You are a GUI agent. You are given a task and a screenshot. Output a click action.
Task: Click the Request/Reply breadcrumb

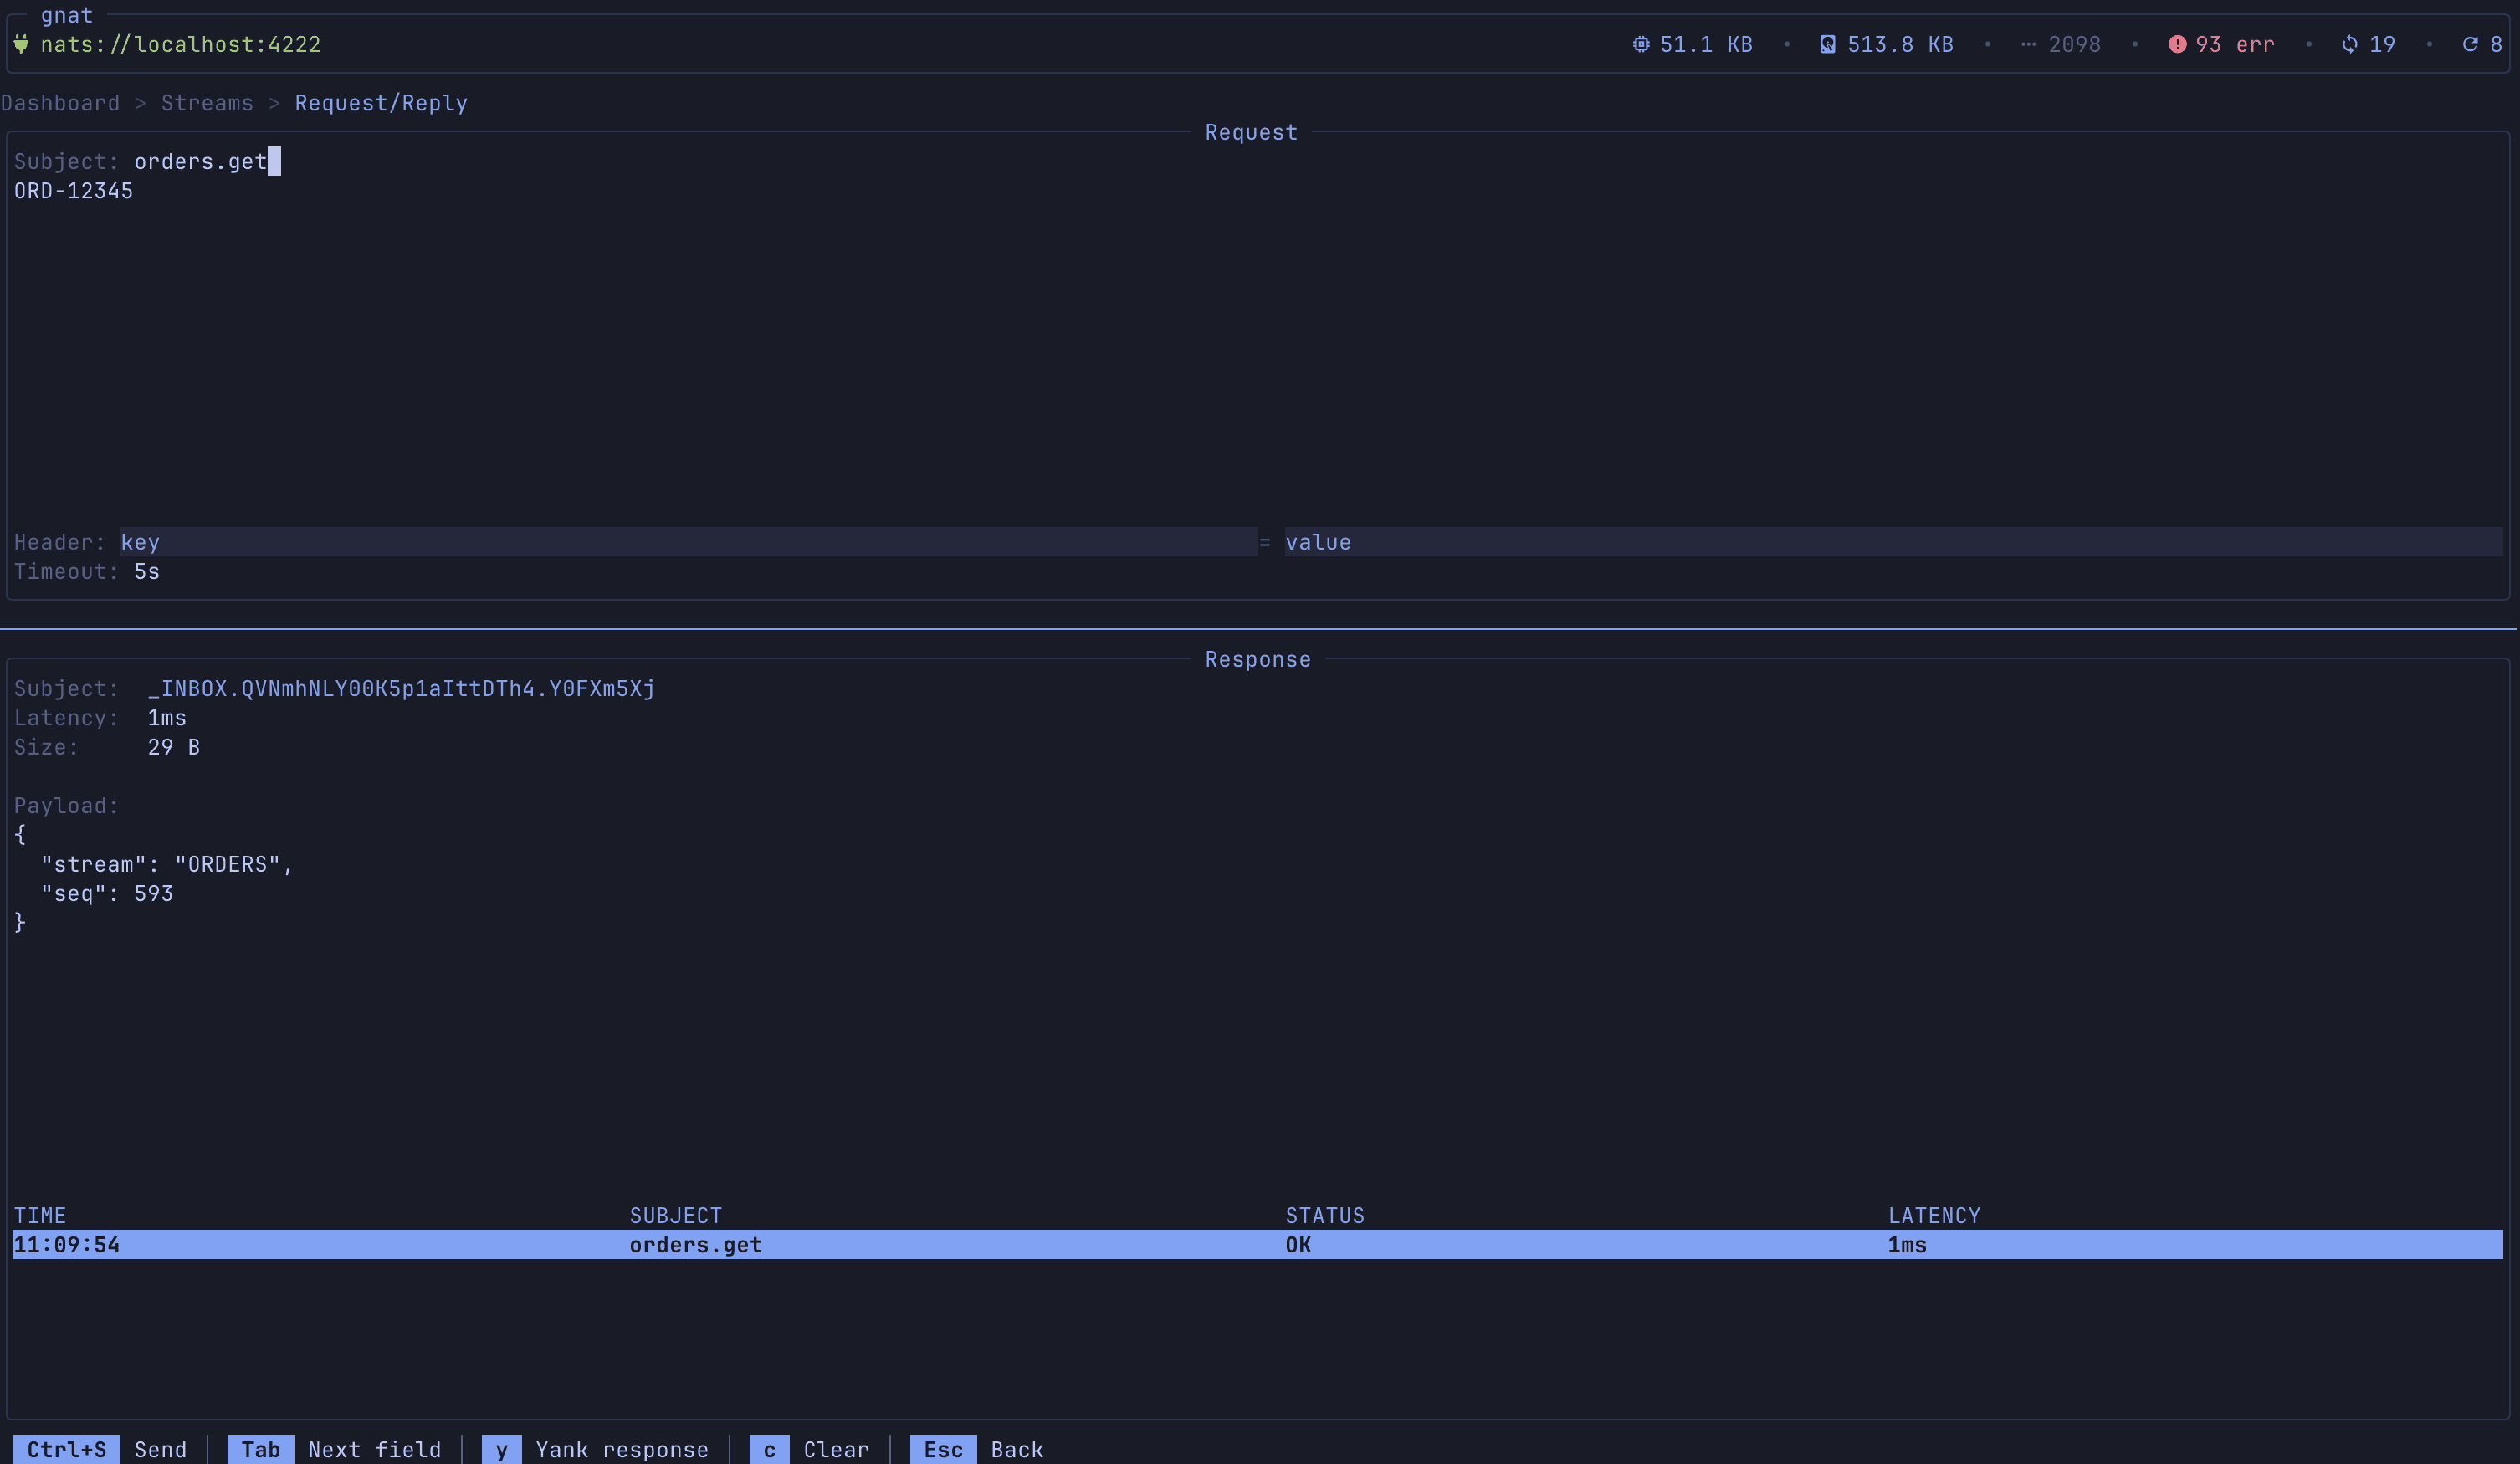tap(381, 103)
